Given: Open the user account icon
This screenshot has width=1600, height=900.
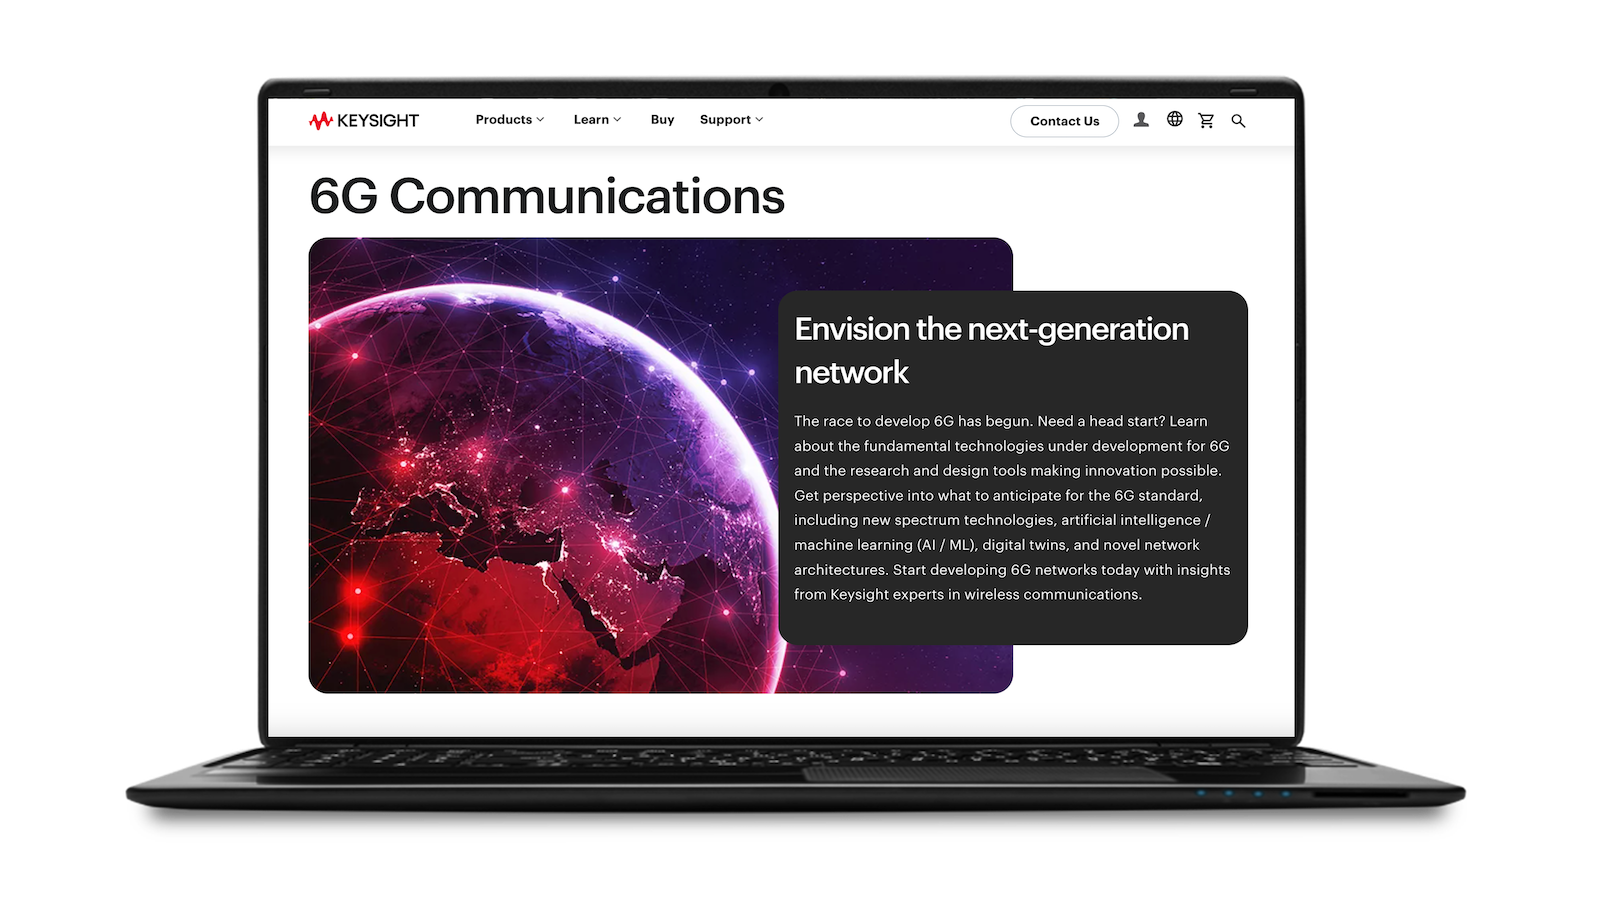Looking at the screenshot, I should pos(1141,120).
